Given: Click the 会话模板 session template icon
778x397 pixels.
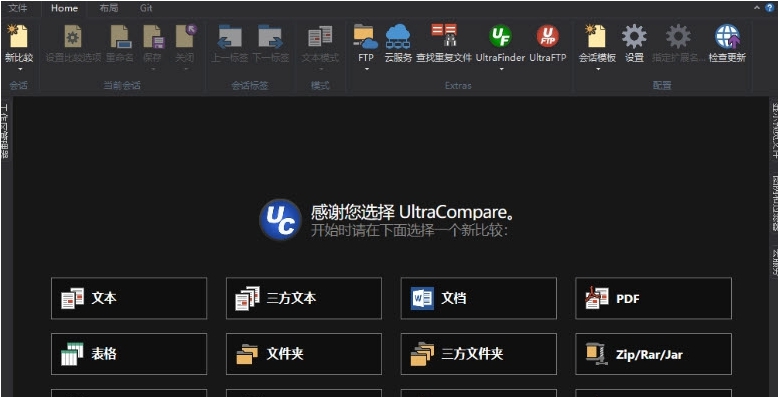Looking at the screenshot, I should point(595,36).
